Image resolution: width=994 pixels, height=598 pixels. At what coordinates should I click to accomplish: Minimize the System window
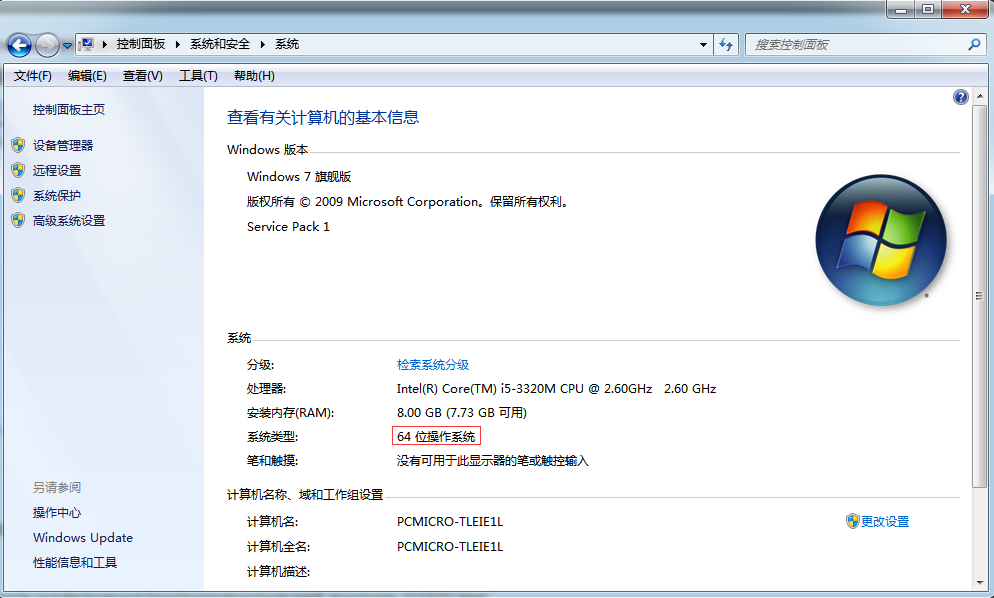click(900, 9)
